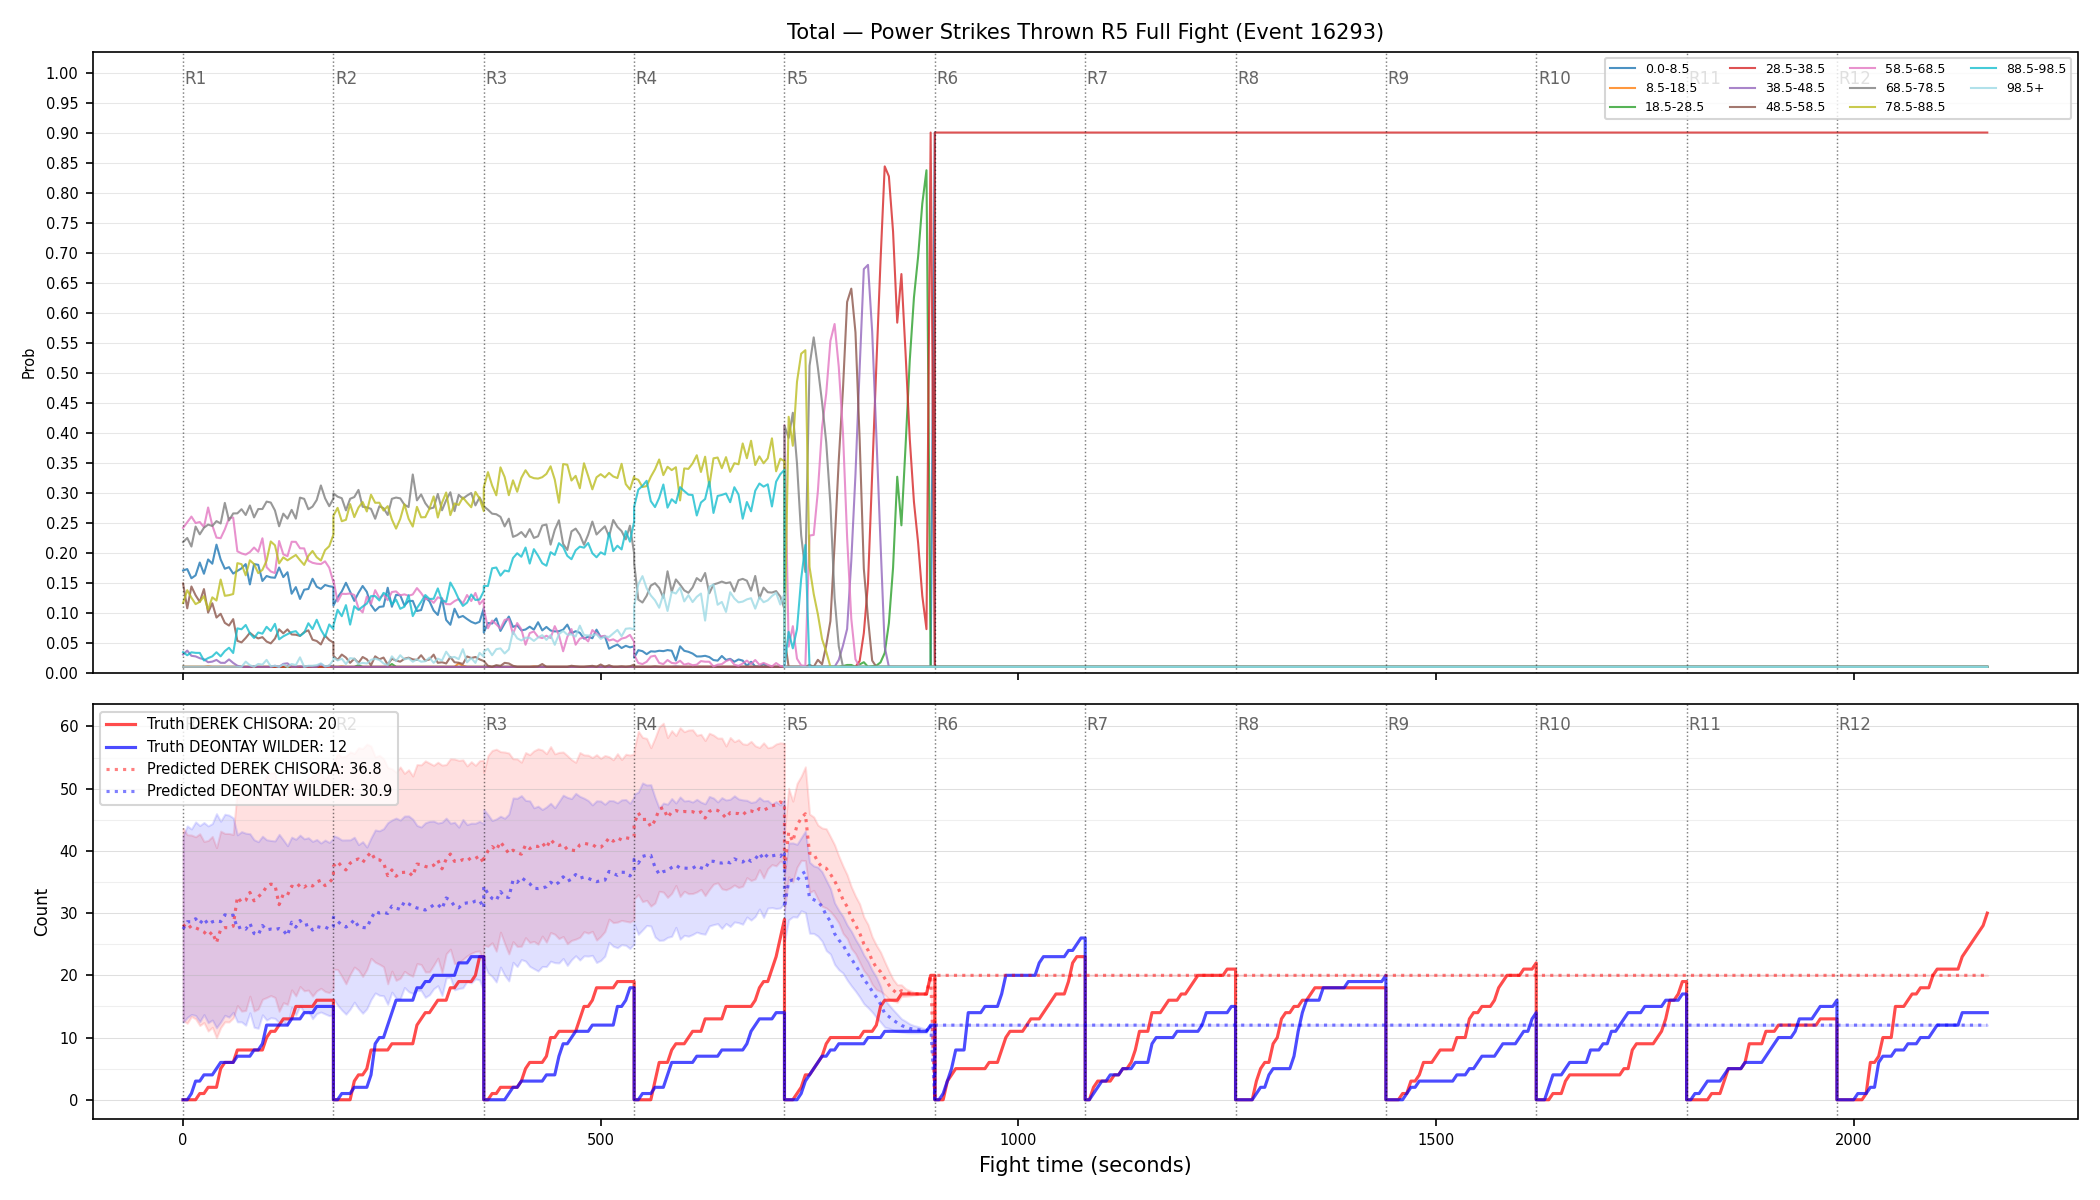The height and width of the screenshot is (1200, 2100).
Task: Click the 1.00 tick on Prob axis
Action: coord(62,73)
